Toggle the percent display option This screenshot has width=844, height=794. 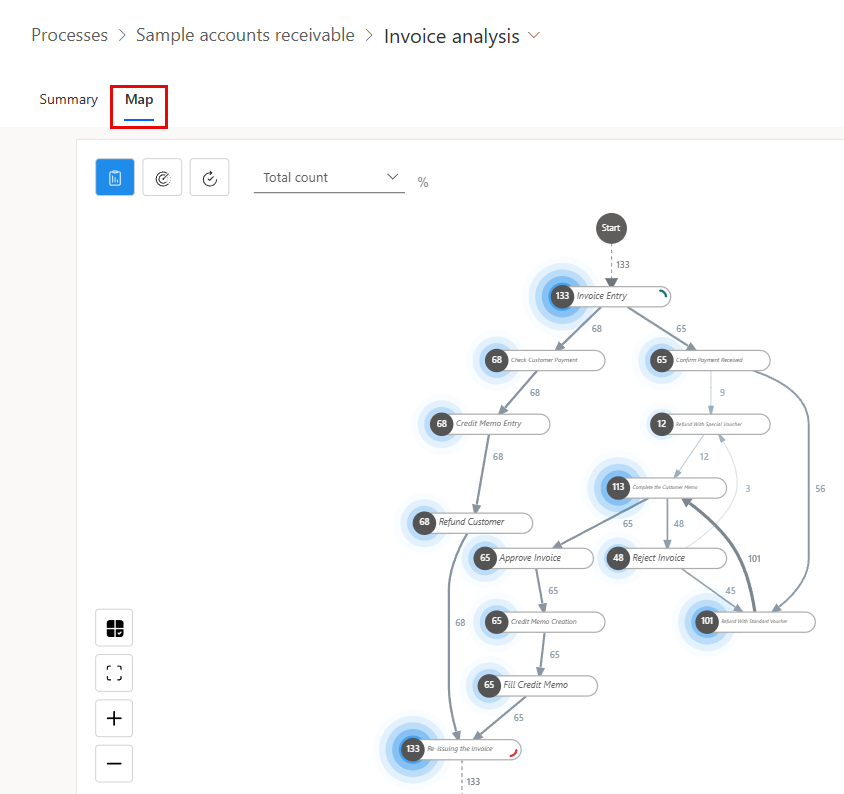click(x=423, y=182)
